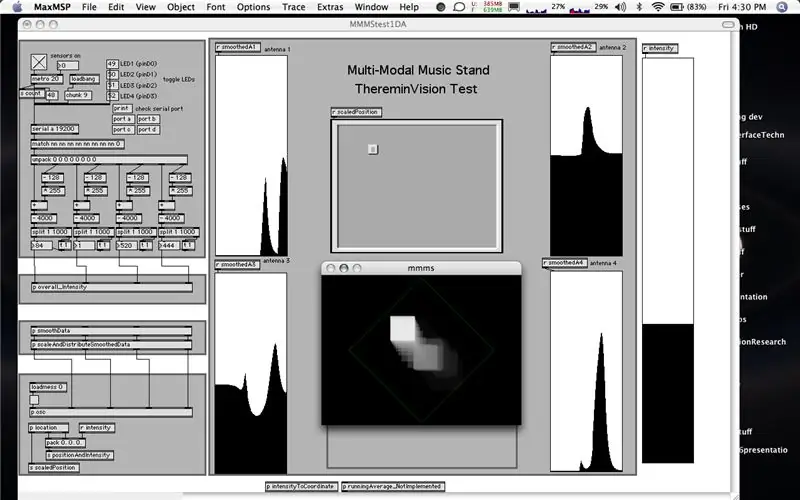Open the Wi-Fi menu bar icon
Viewport: 800px width, 500px height.
tap(658, 7)
